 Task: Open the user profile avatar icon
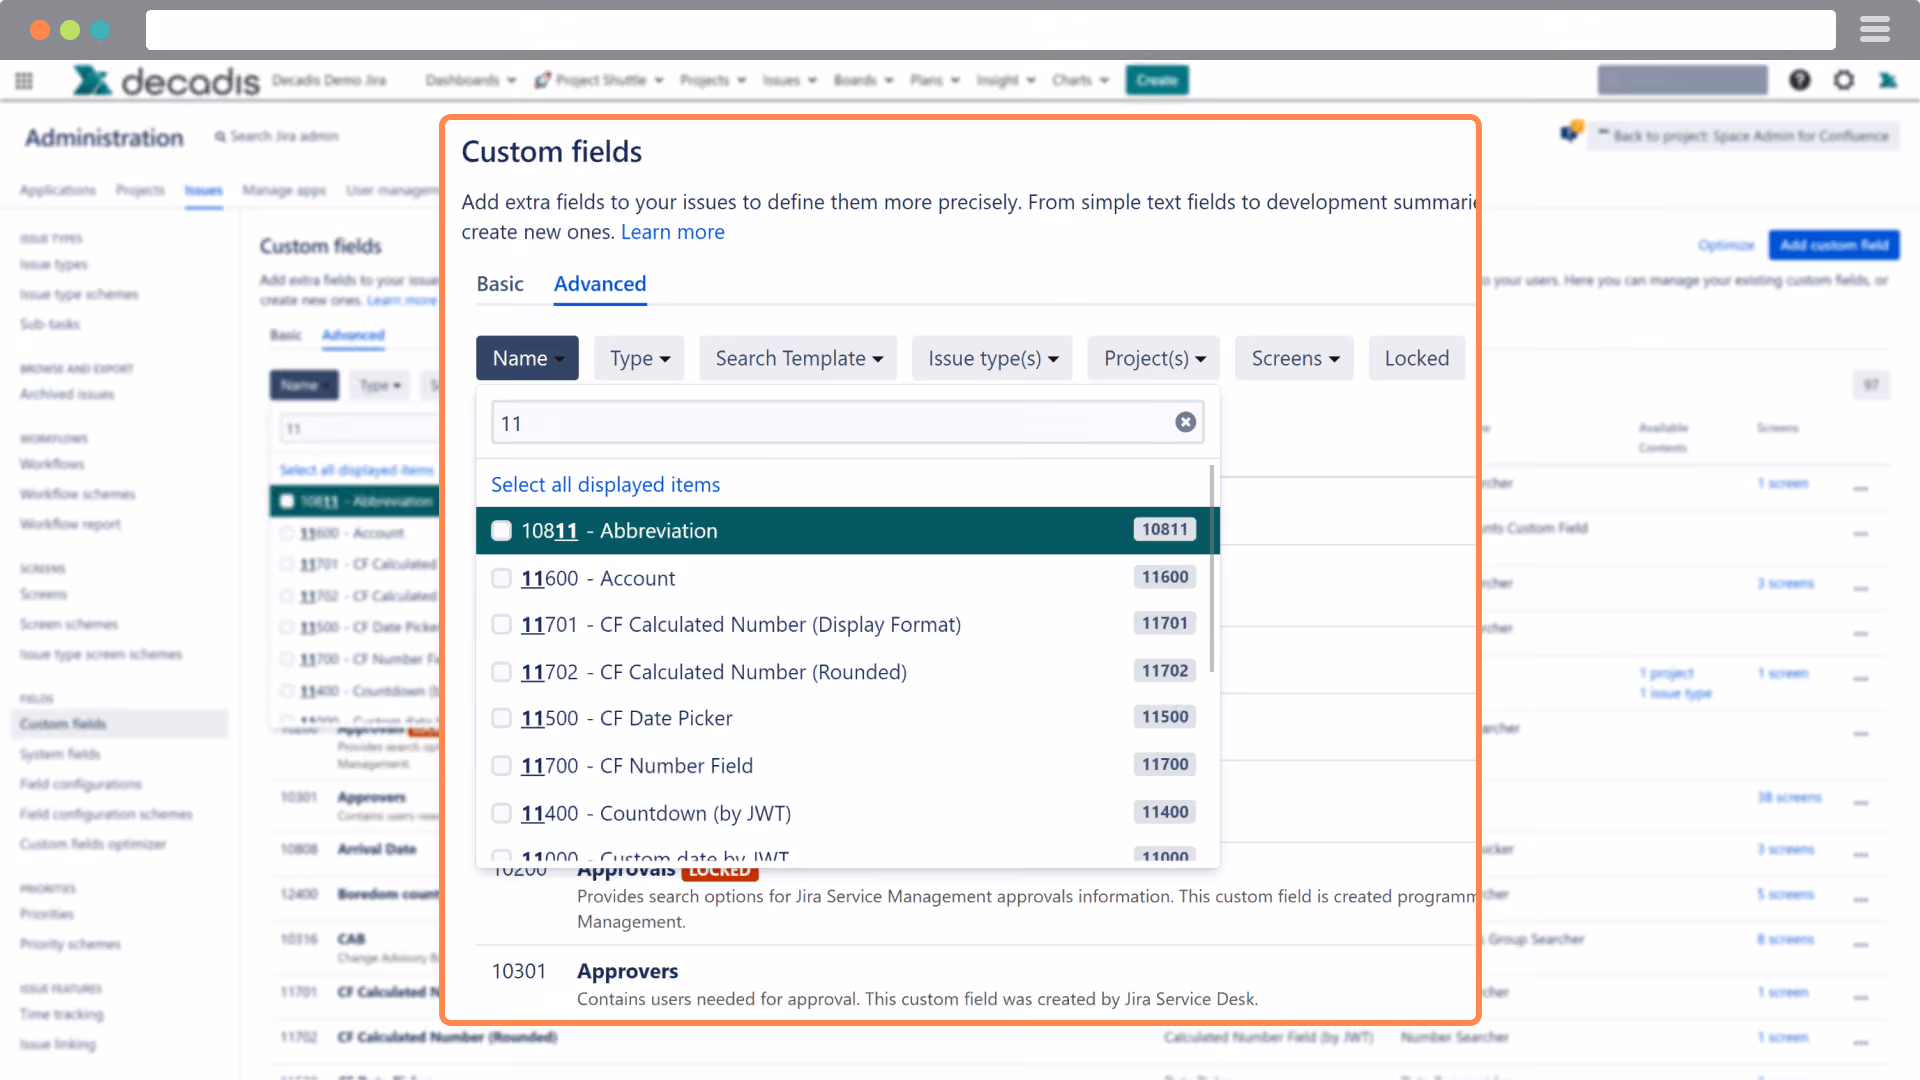(1888, 80)
